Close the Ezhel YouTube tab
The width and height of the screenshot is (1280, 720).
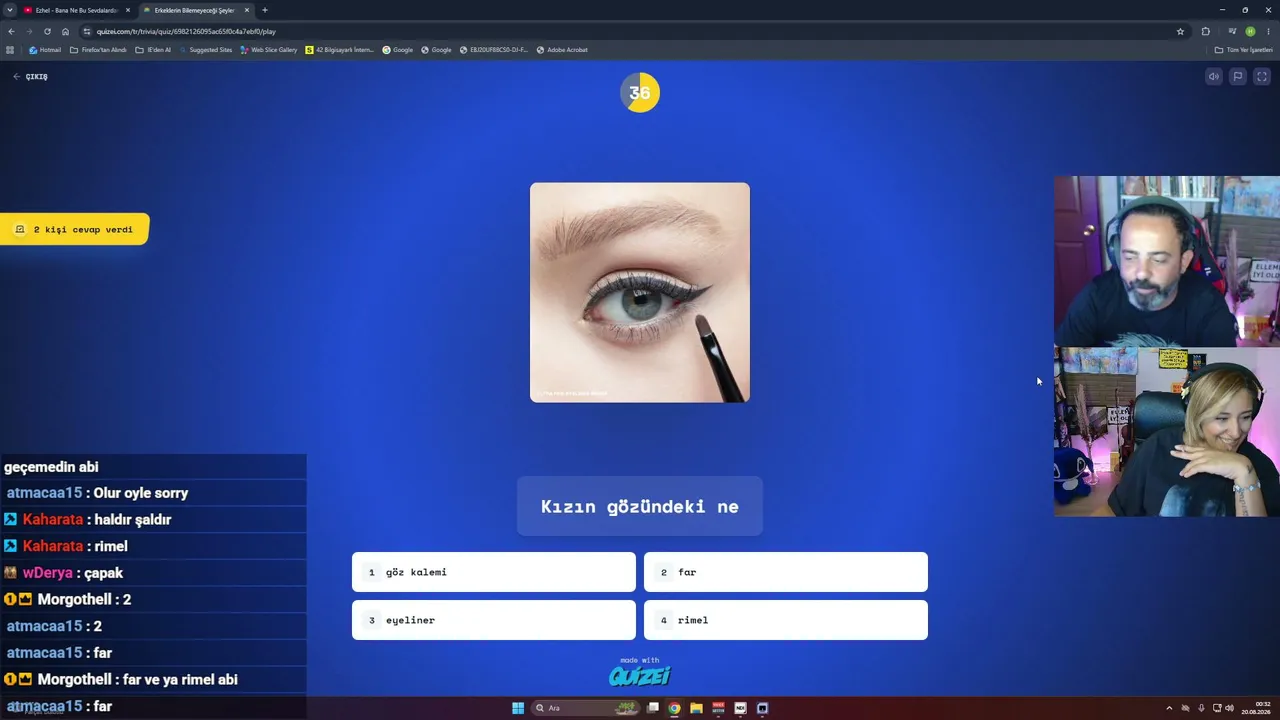(x=128, y=10)
